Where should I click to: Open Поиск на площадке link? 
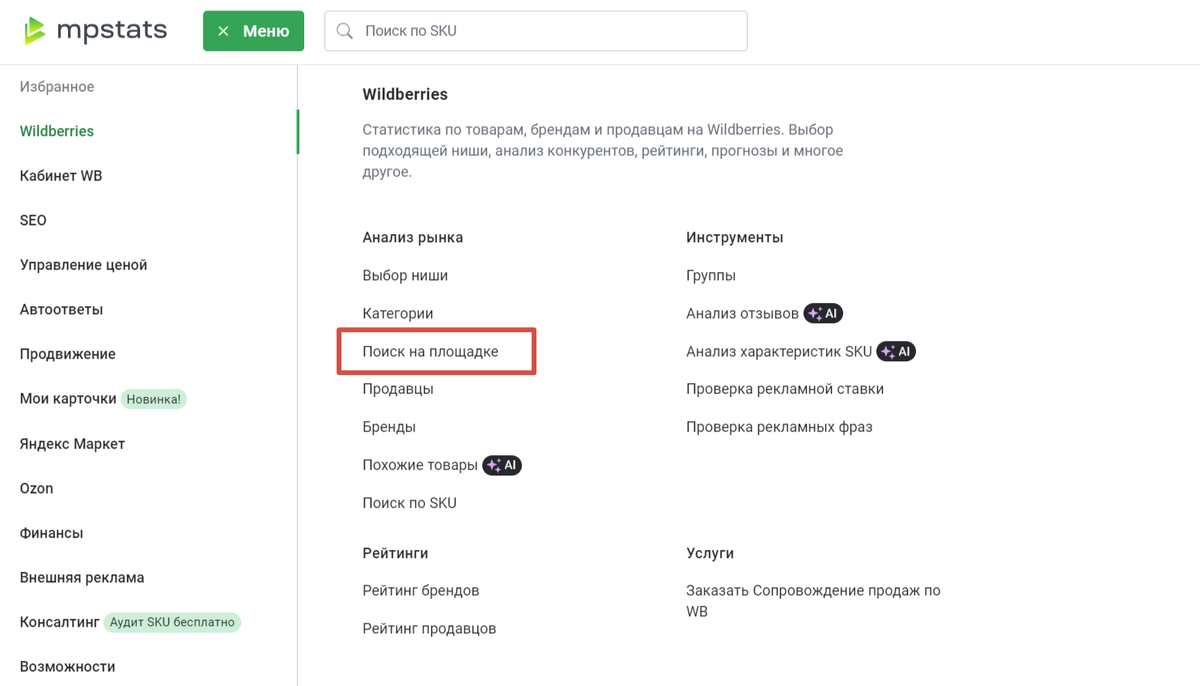click(x=430, y=352)
